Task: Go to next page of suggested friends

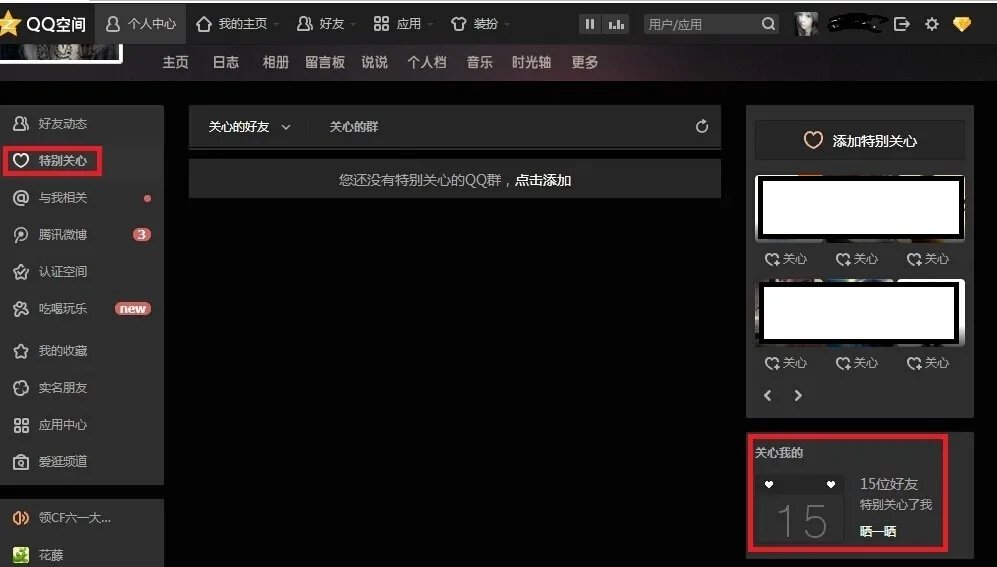Action: pyautogui.click(x=798, y=395)
